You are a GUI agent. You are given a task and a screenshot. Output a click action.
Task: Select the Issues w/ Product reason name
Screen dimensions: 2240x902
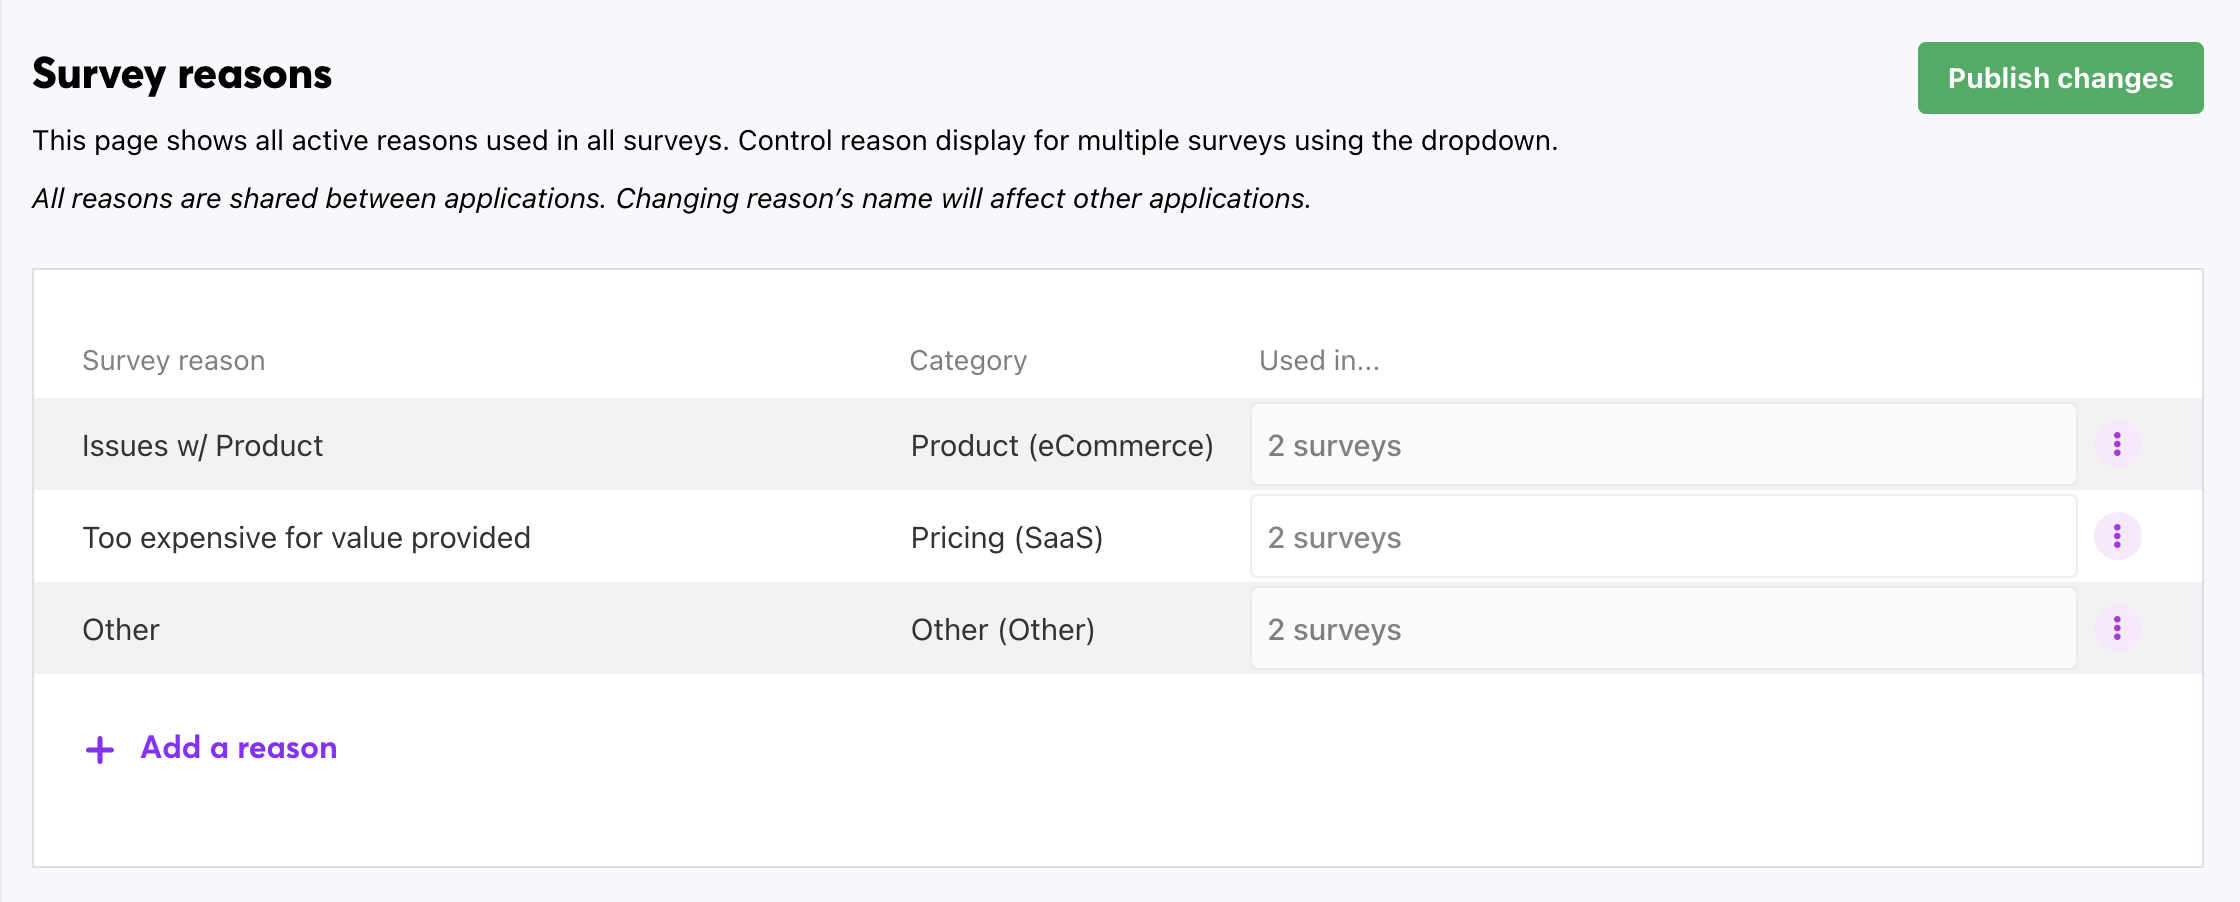pyautogui.click(x=202, y=446)
